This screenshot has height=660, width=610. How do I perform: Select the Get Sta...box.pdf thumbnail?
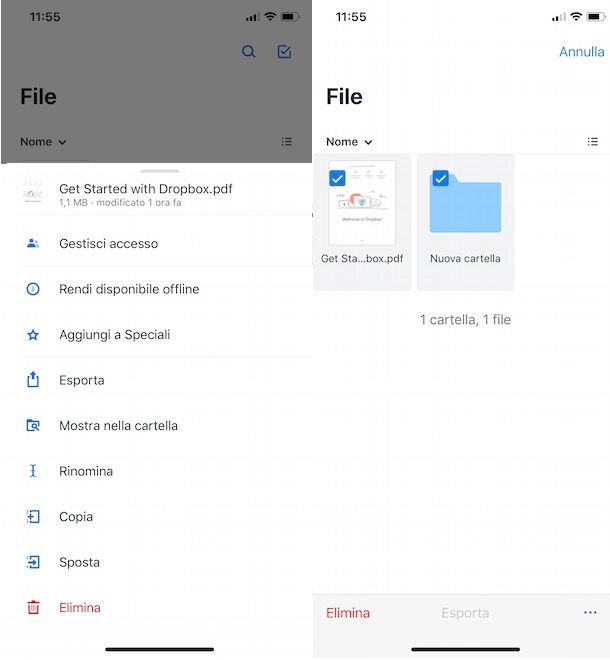pyautogui.click(x=362, y=202)
